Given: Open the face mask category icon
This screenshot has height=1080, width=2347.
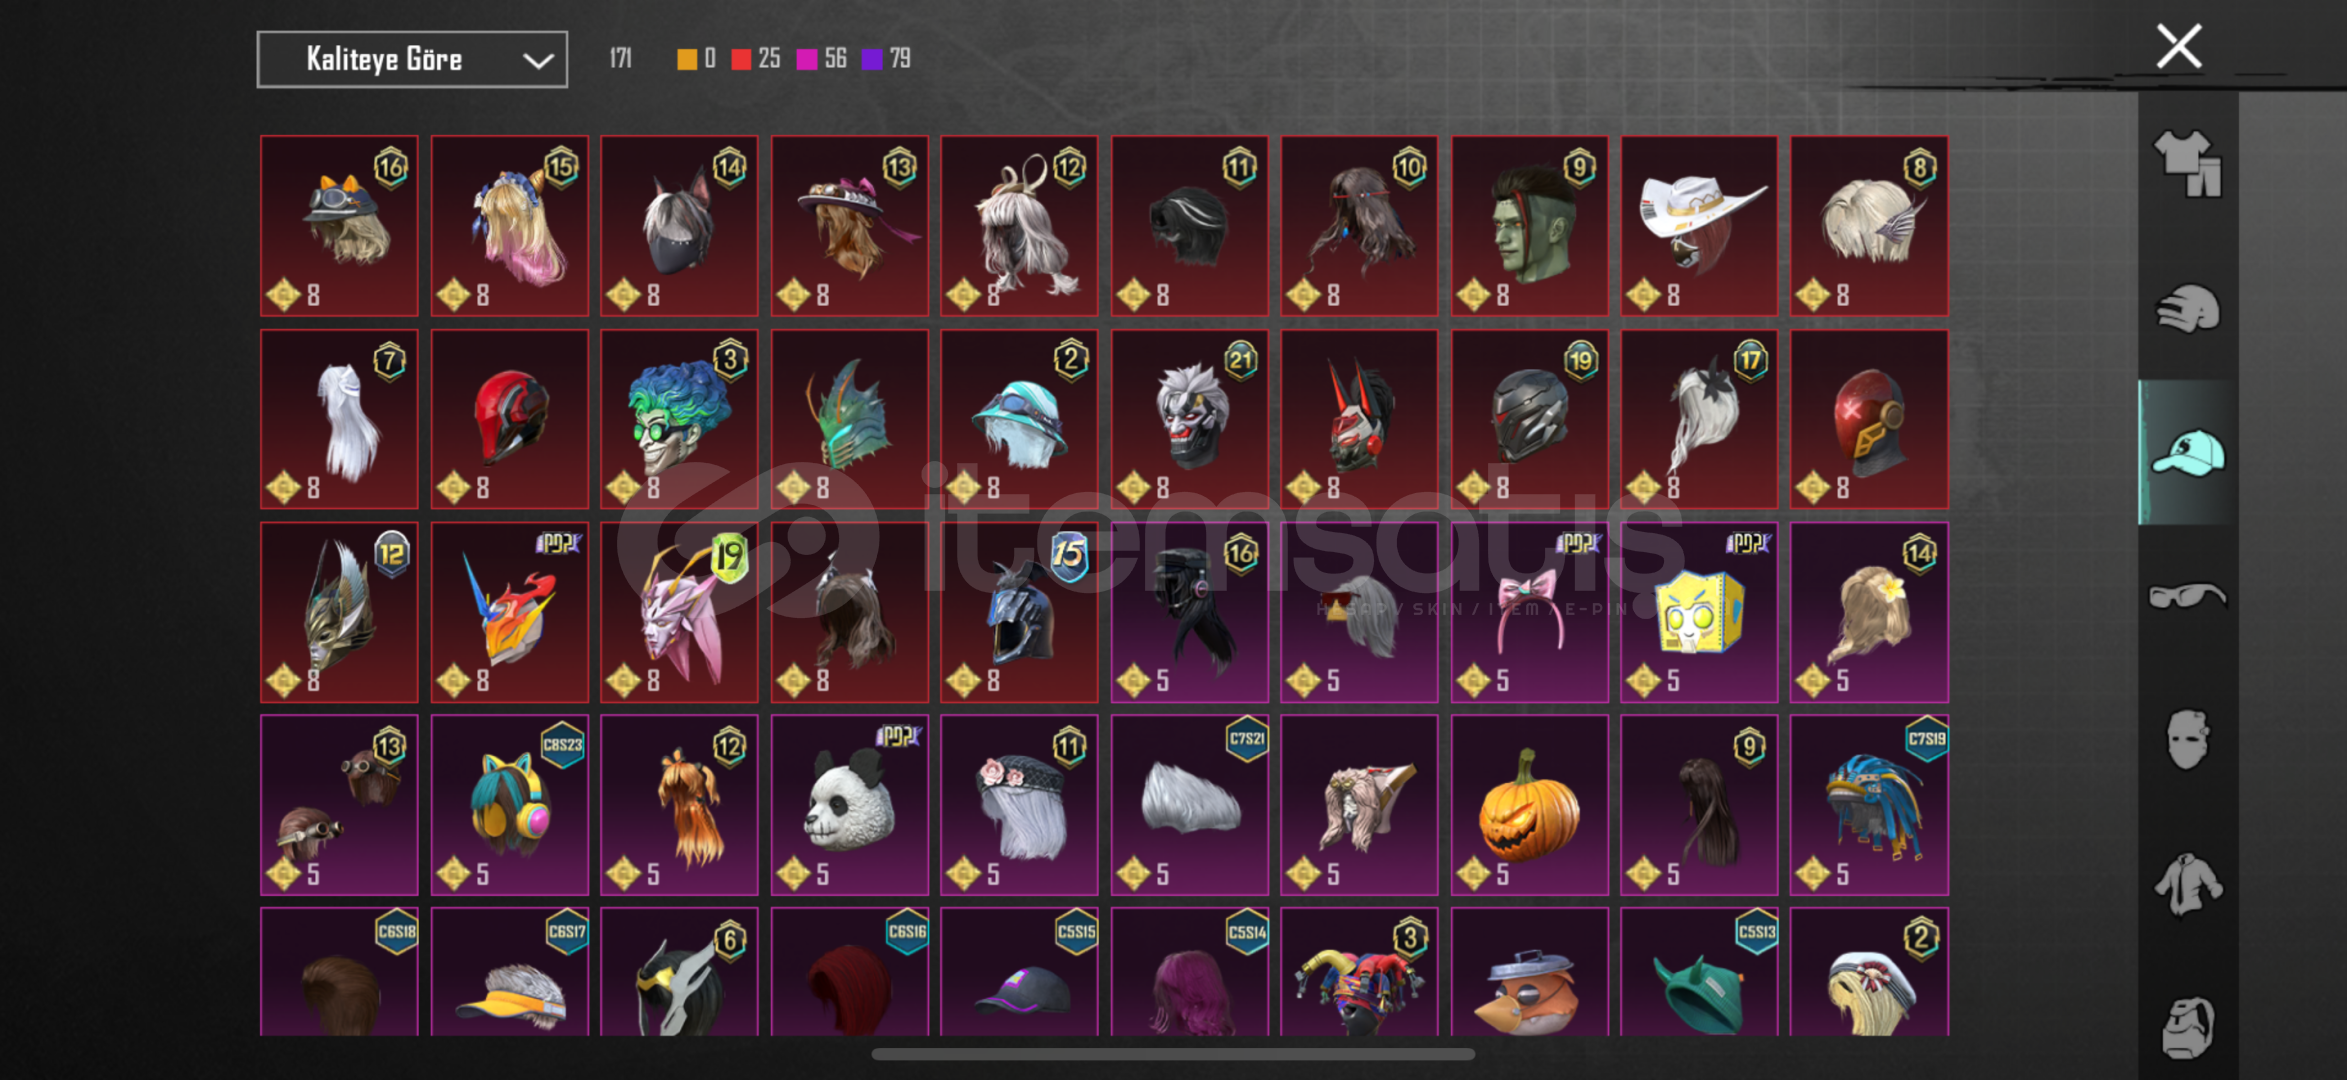Looking at the screenshot, I should coord(2188,740).
